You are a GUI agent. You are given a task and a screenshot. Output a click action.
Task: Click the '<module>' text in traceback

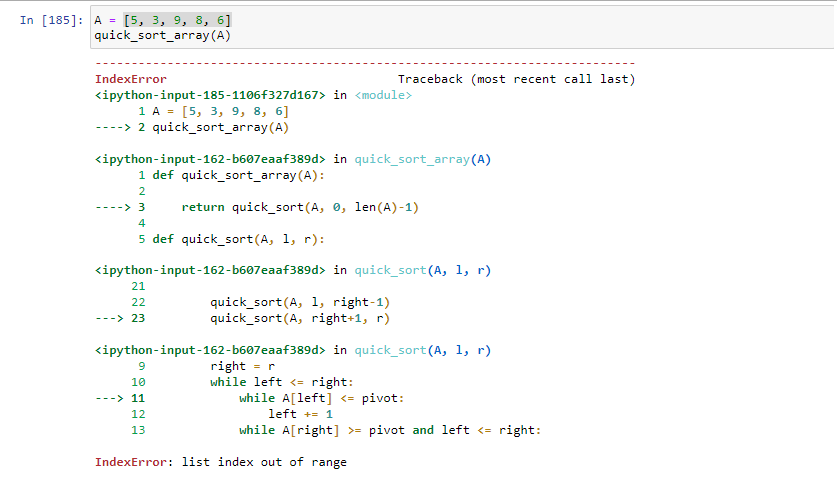[383, 95]
